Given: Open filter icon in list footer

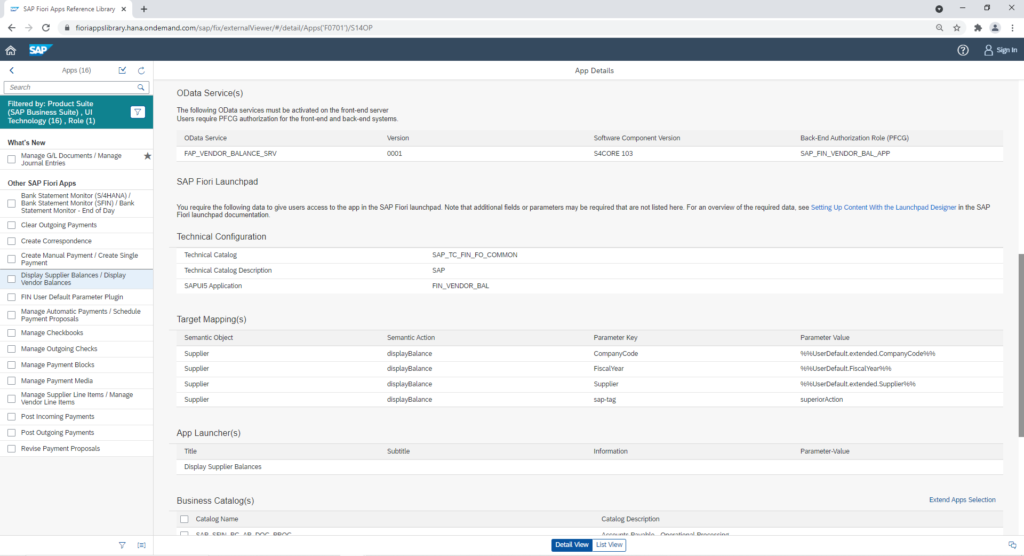Looking at the screenshot, I should tap(122, 545).
